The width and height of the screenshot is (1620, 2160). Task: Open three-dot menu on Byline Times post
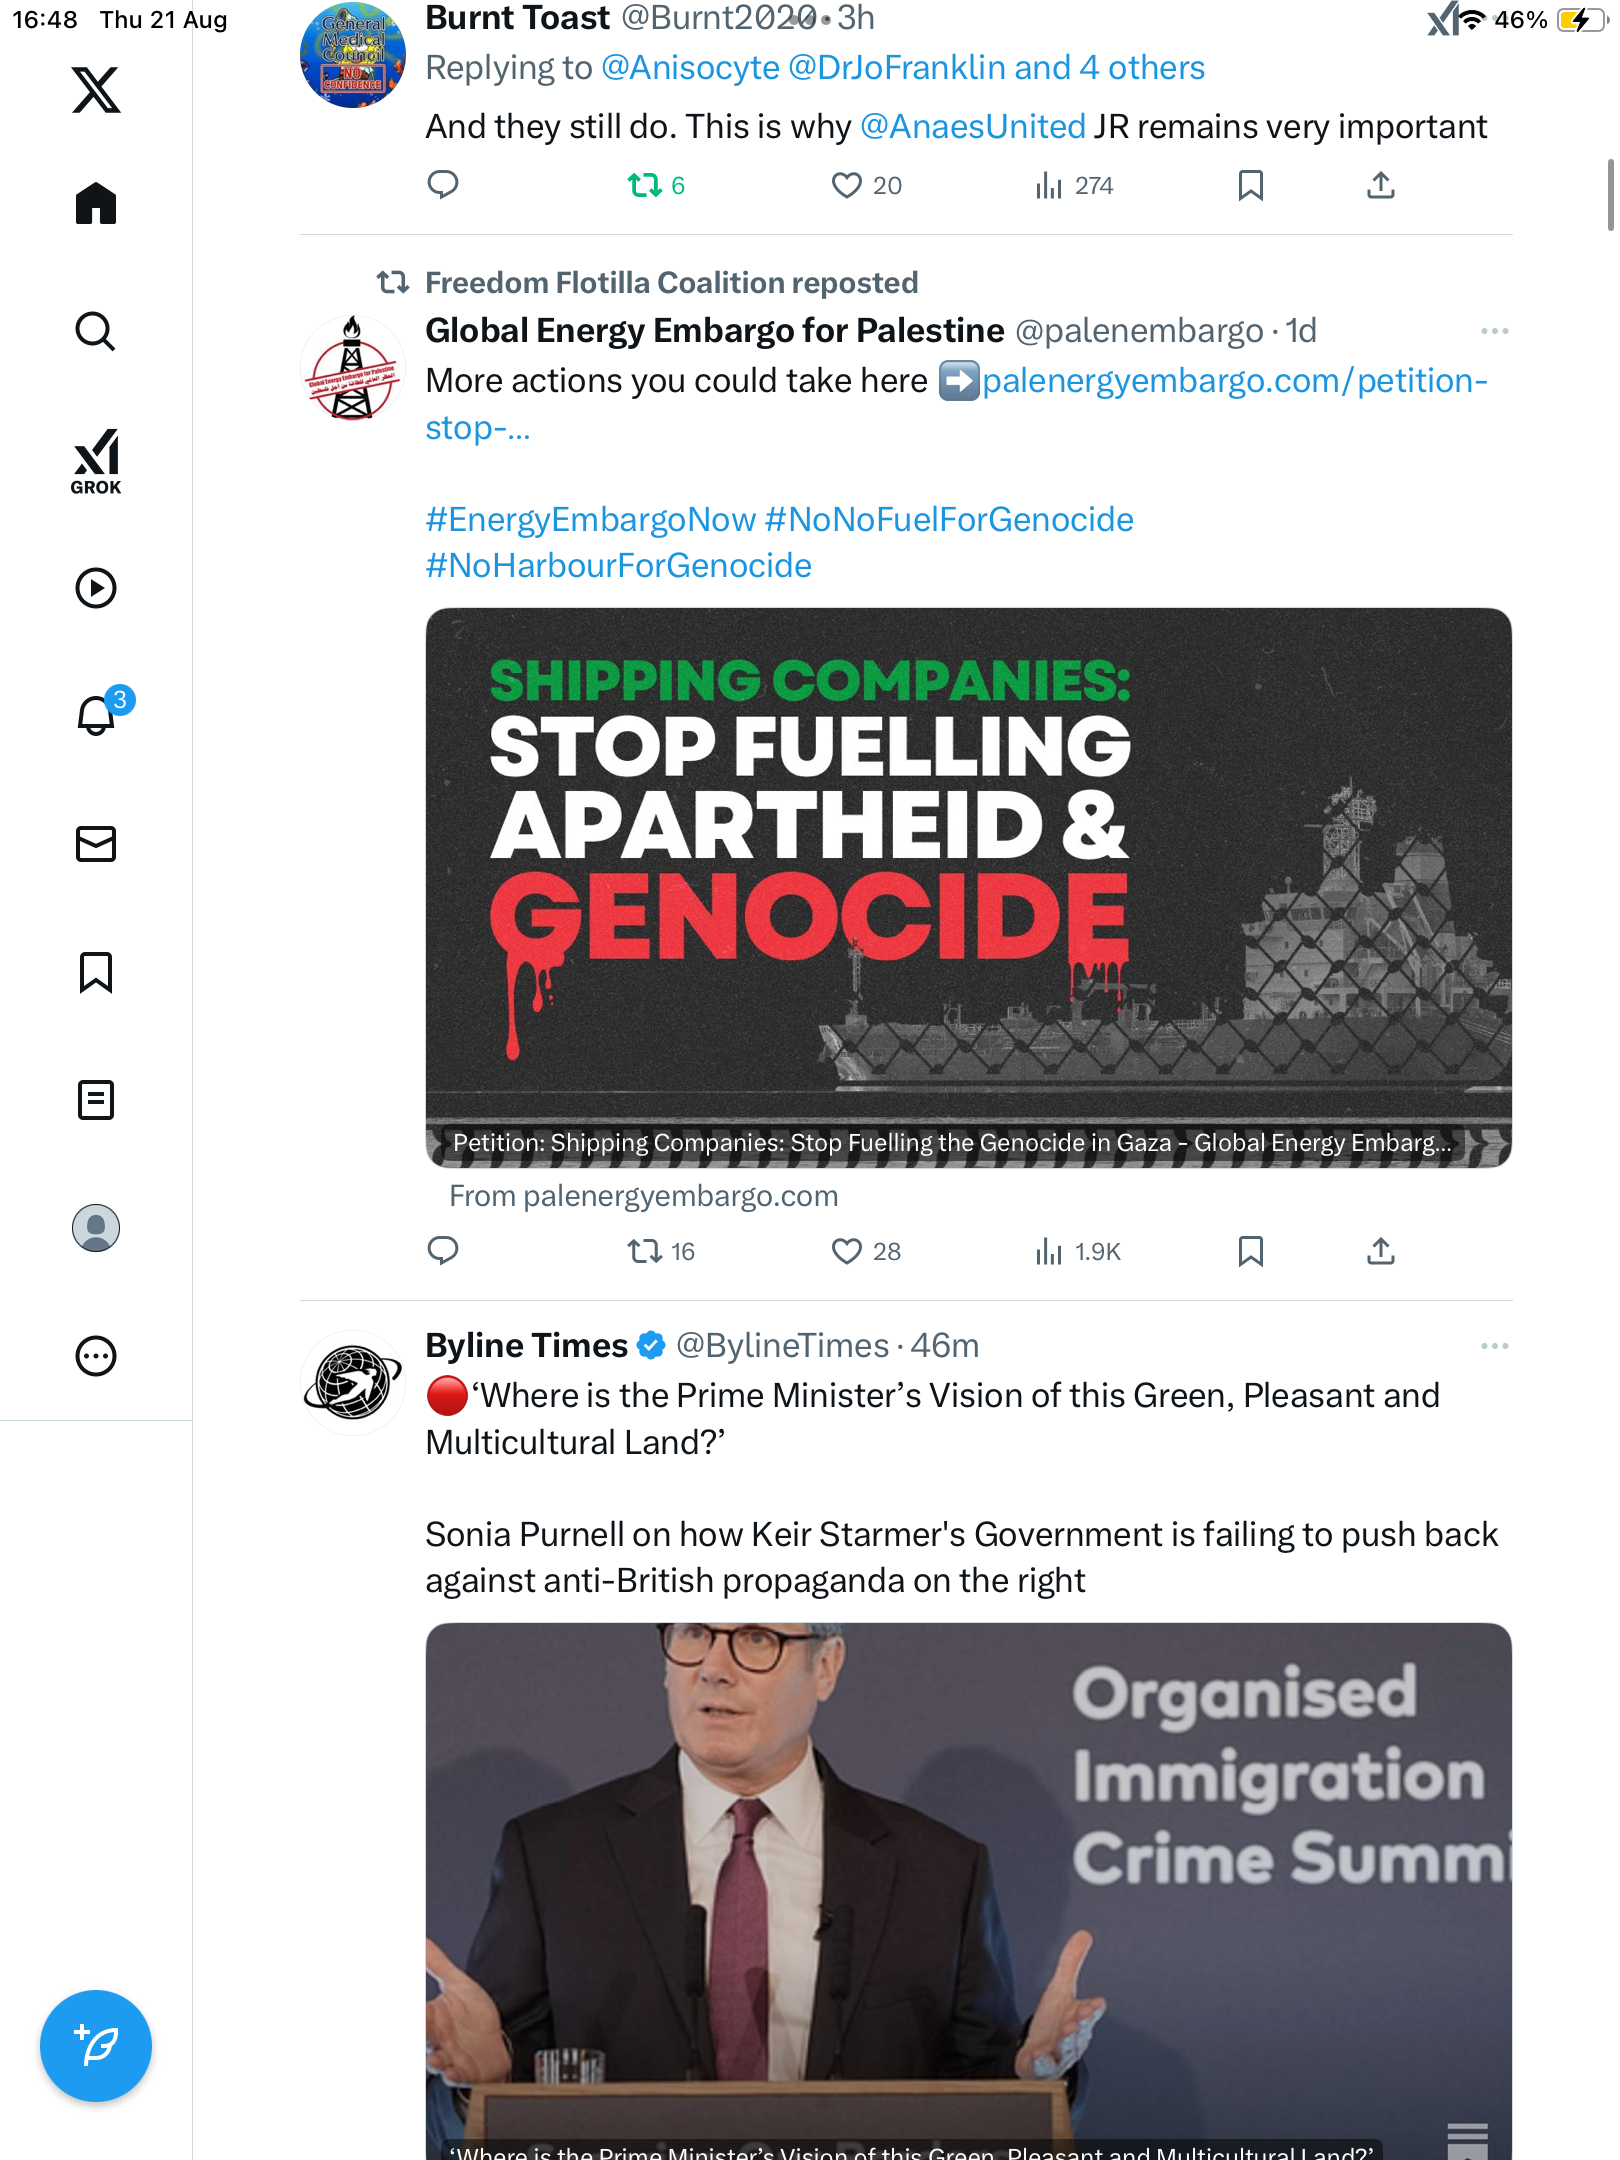tap(1494, 1346)
